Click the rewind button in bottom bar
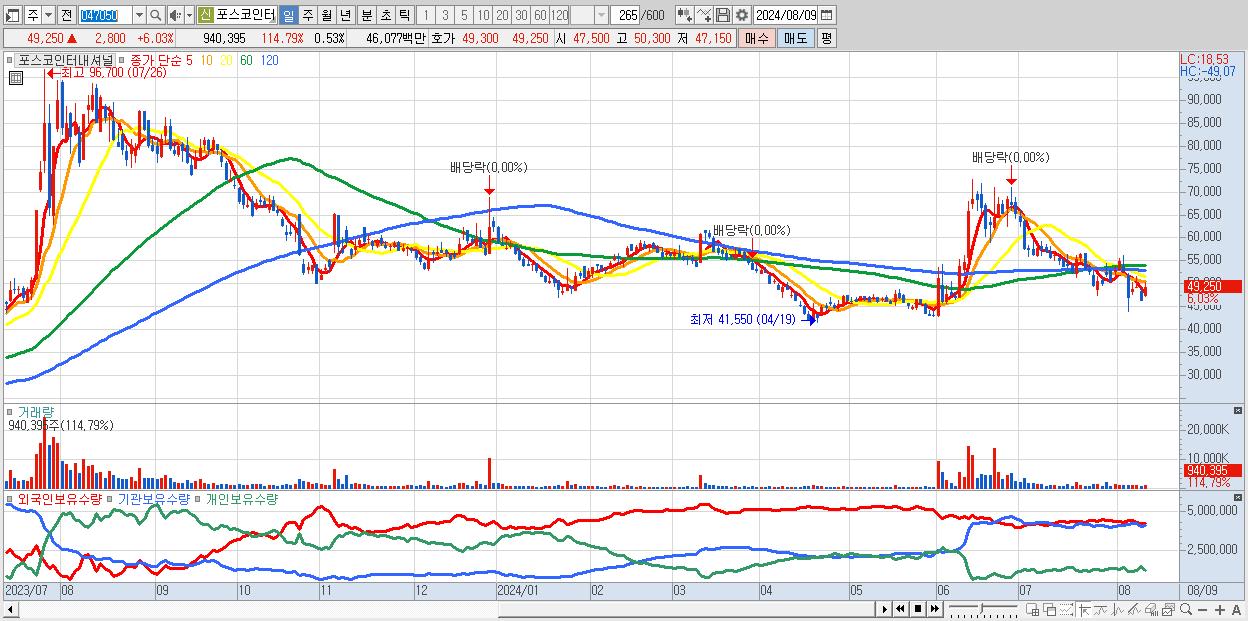Image resolution: width=1248 pixels, height=621 pixels. point(900,609)
